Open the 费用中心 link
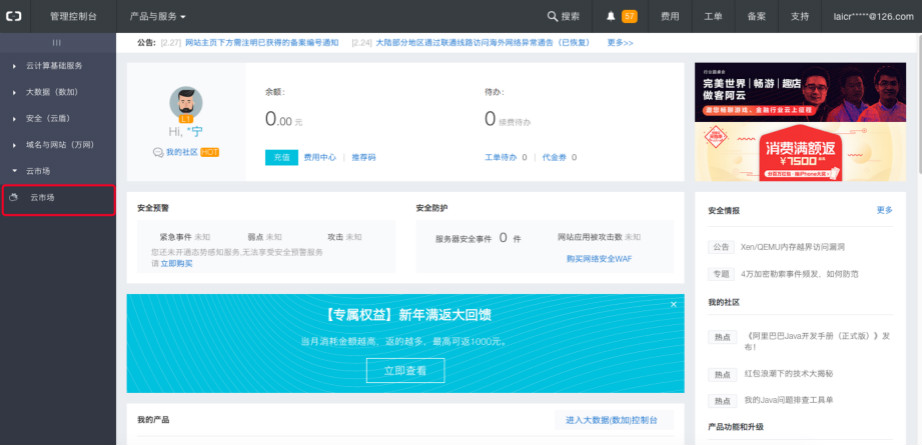Viewport: 922px width, 445px height. [320, 158]
